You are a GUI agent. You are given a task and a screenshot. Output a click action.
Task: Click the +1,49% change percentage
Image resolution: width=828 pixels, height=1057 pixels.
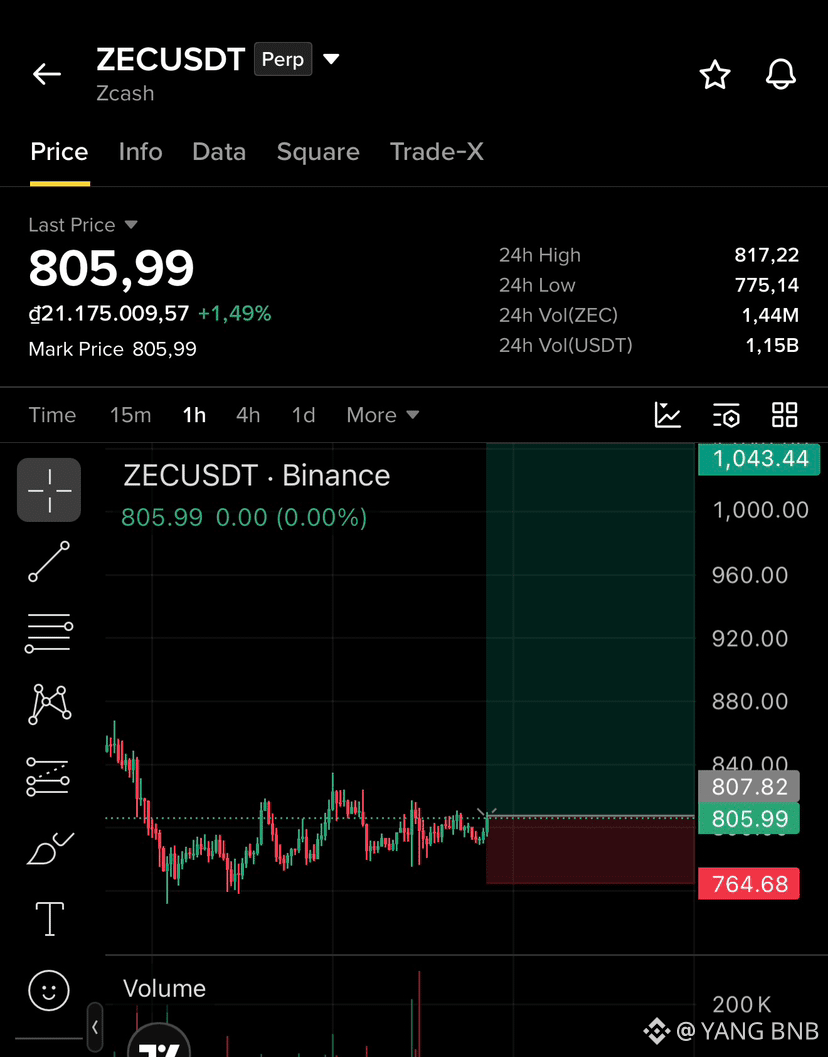tap(235, 313)
